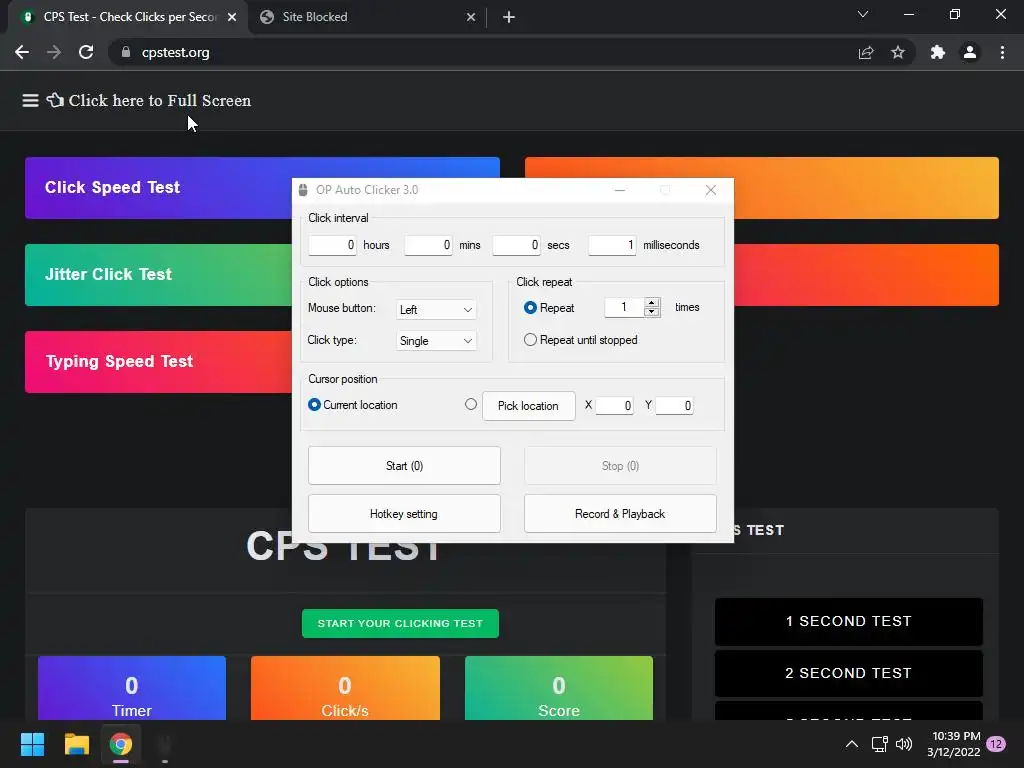Open the Typing Speed Test banner
The height and width of the screenshot is (768, 1024).
(159, 362)
